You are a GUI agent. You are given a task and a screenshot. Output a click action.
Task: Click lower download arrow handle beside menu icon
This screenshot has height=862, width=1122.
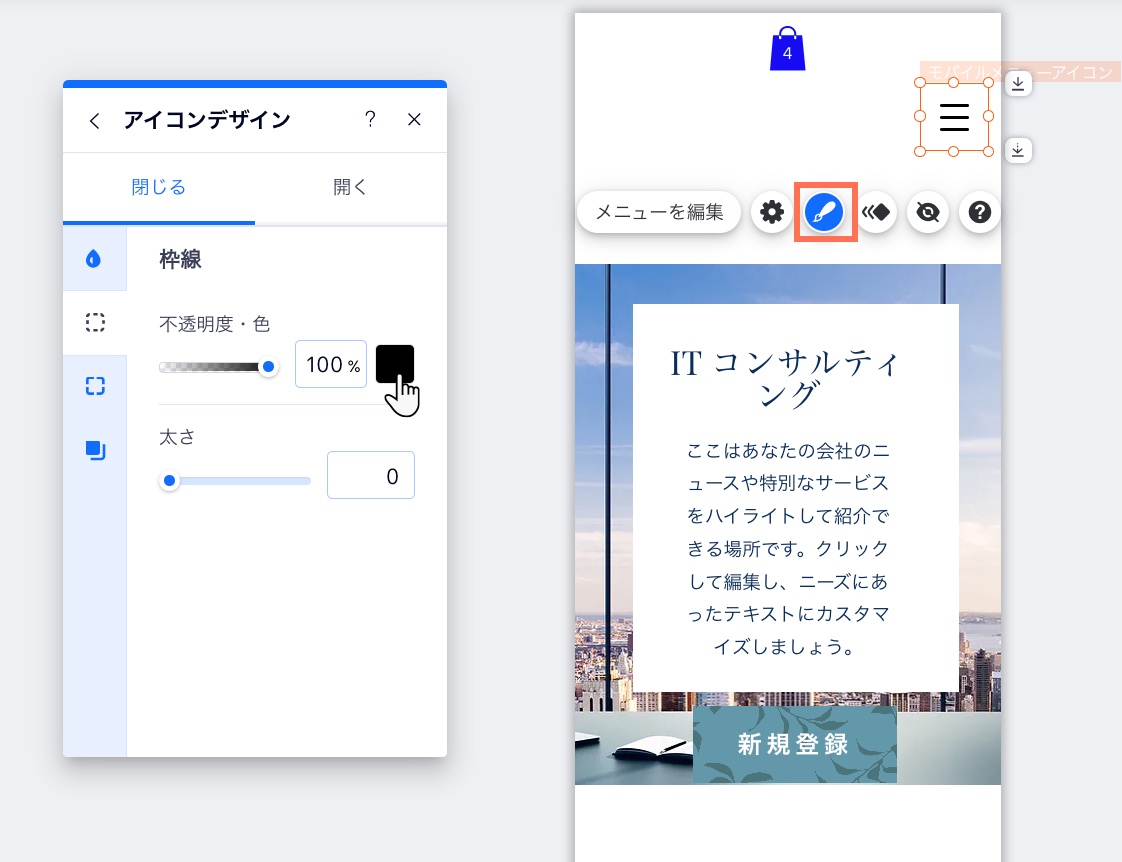coord(1018,150)
